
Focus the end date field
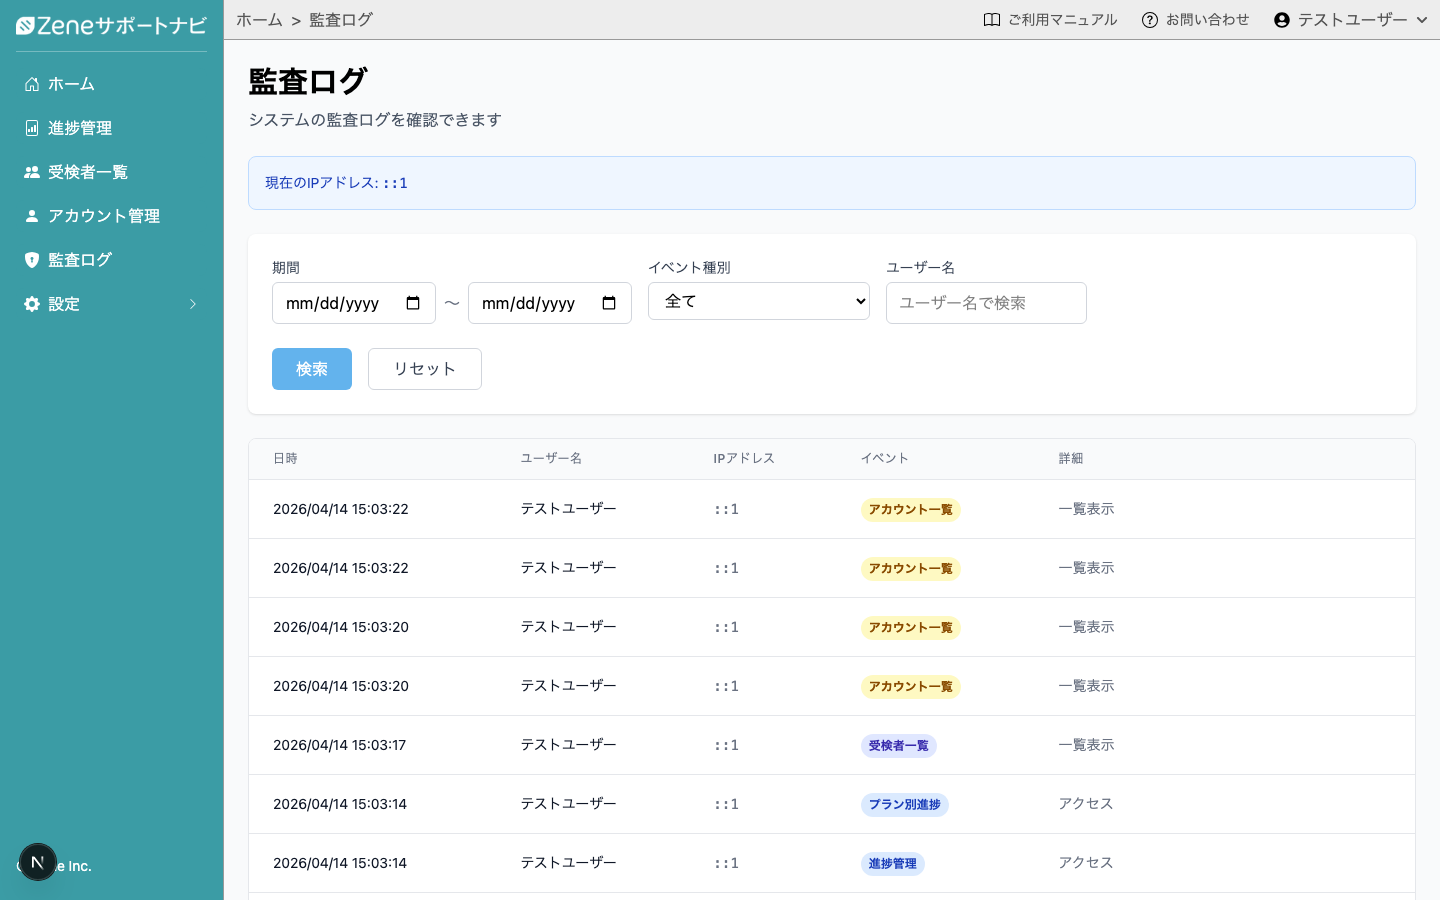pyautogui.click(x=550, y=303)
